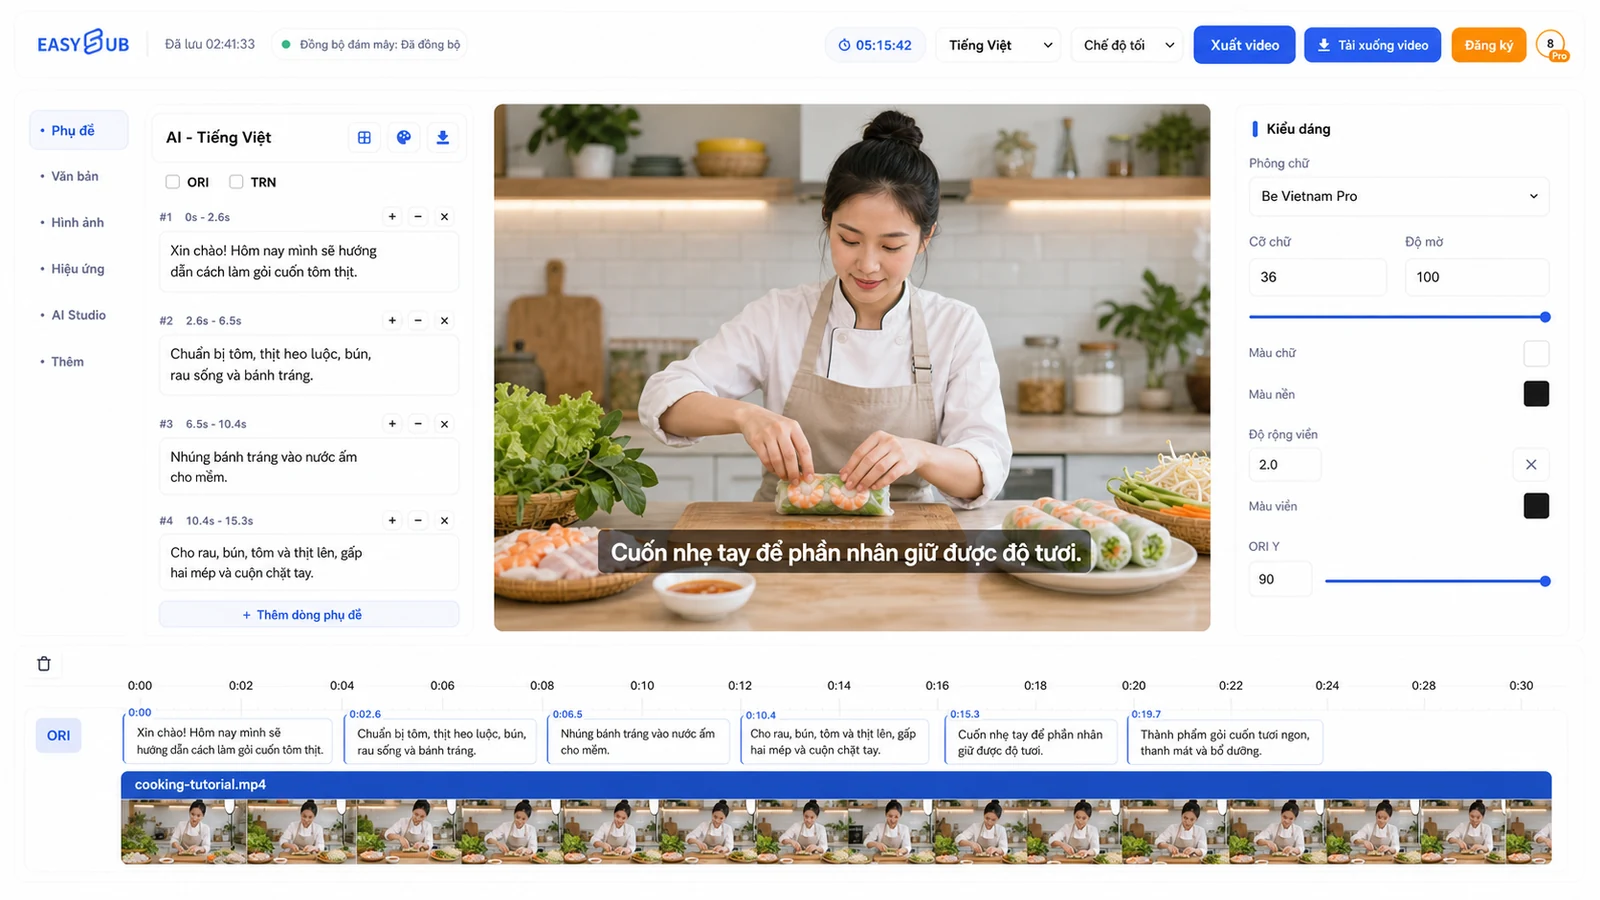
Task: Open the Chế độ tối theme dropdown
Action: click(1127, 45)
